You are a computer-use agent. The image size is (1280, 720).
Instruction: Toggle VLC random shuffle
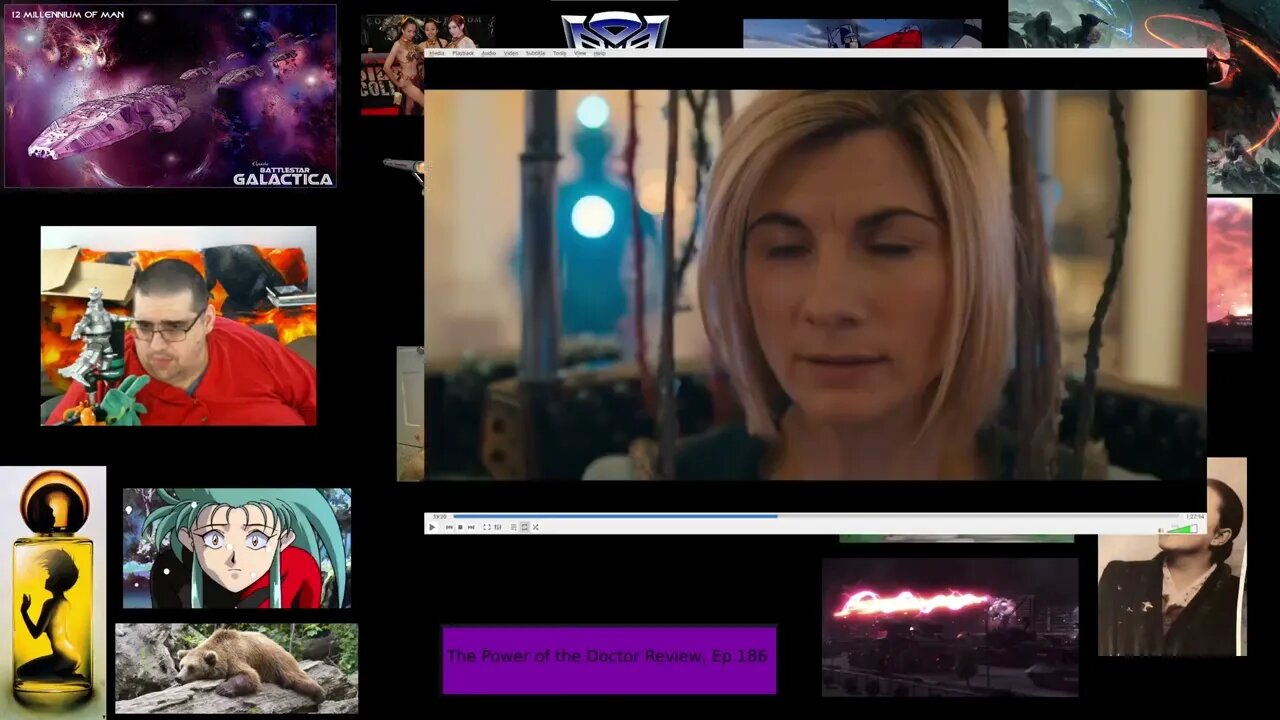[536, 527]
